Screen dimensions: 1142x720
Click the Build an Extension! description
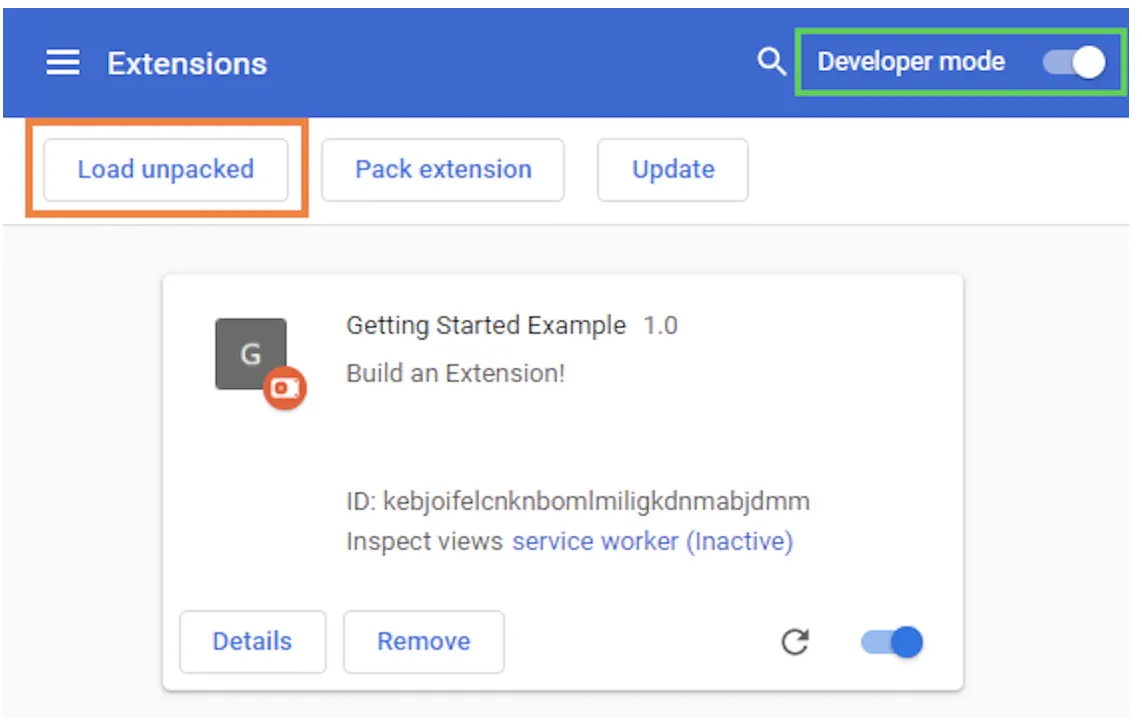pos(456,373)
